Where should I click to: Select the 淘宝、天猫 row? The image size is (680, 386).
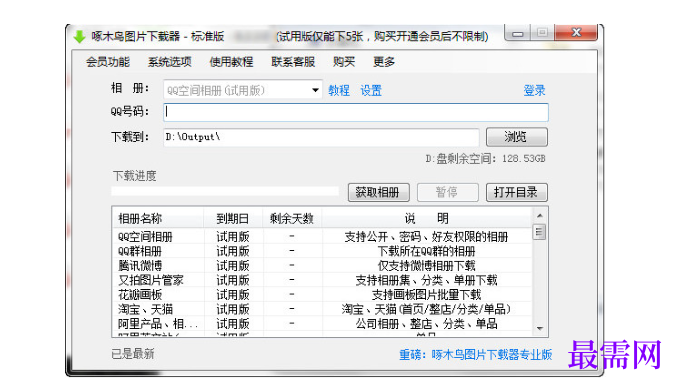tap(322, 309)
